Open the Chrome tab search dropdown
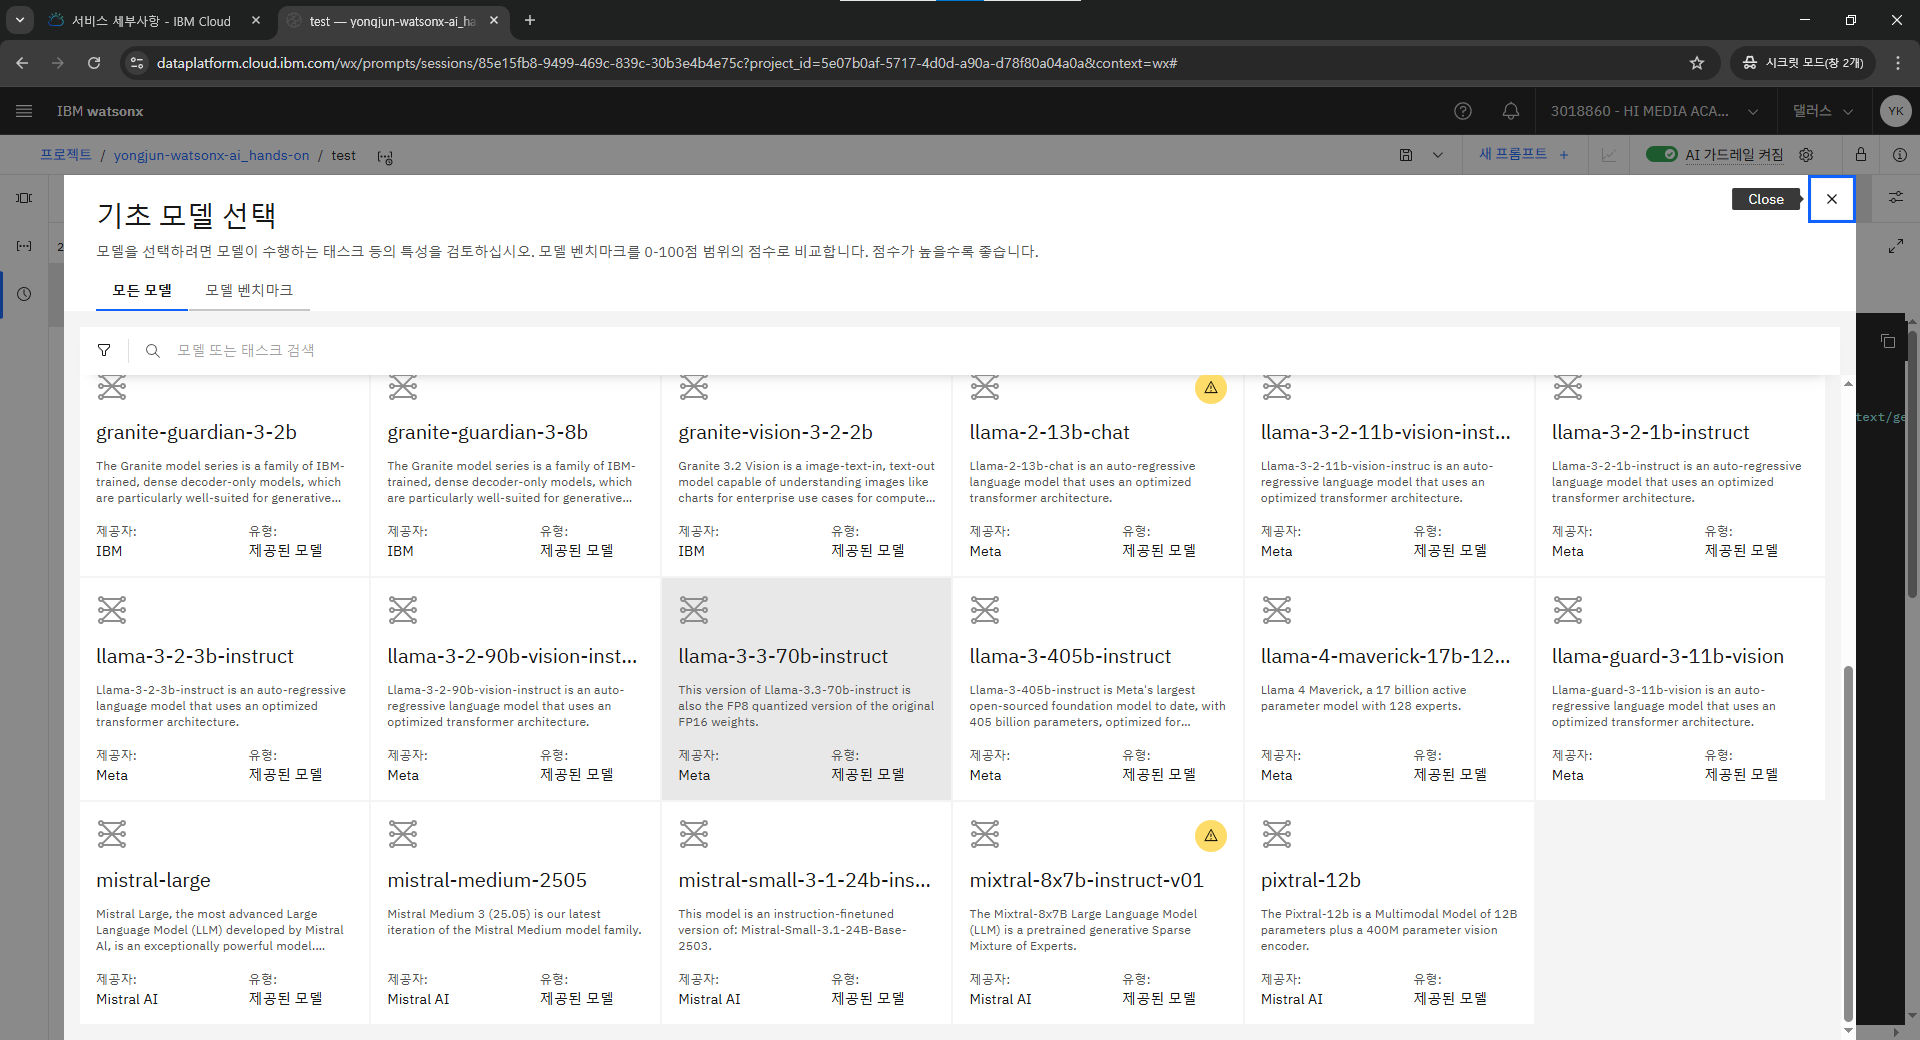The image size is (1920, 1040). coord(20,20)
